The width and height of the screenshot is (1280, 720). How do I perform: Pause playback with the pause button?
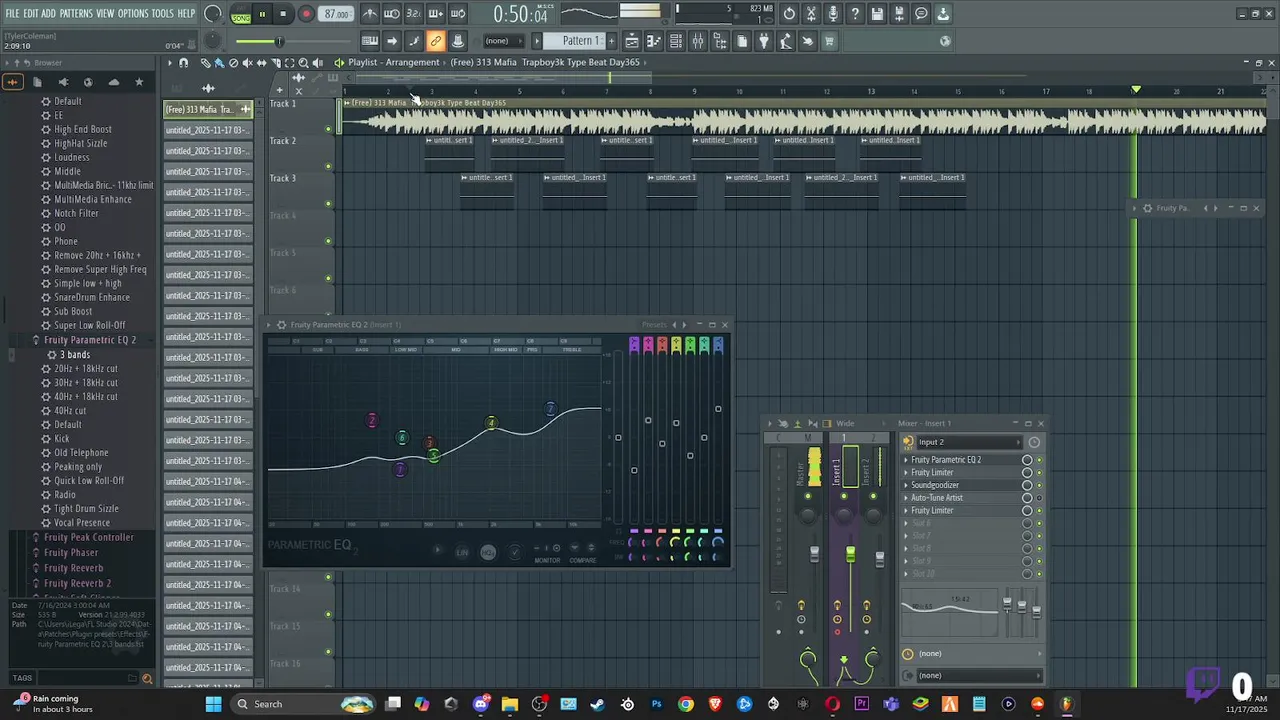pyautogui.click(x=262, y=14)
